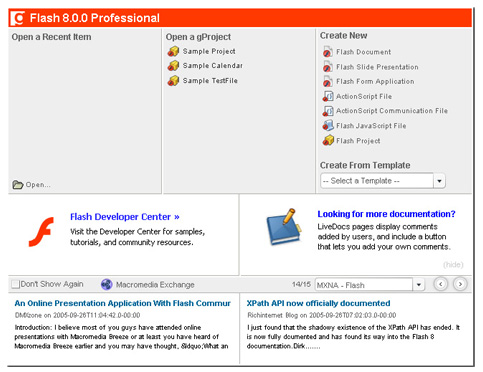This screenshot has width=483, height=372.
Task: Click the Open a Recent Item heading
Action: pyautogui.click(x=51, y=37)
